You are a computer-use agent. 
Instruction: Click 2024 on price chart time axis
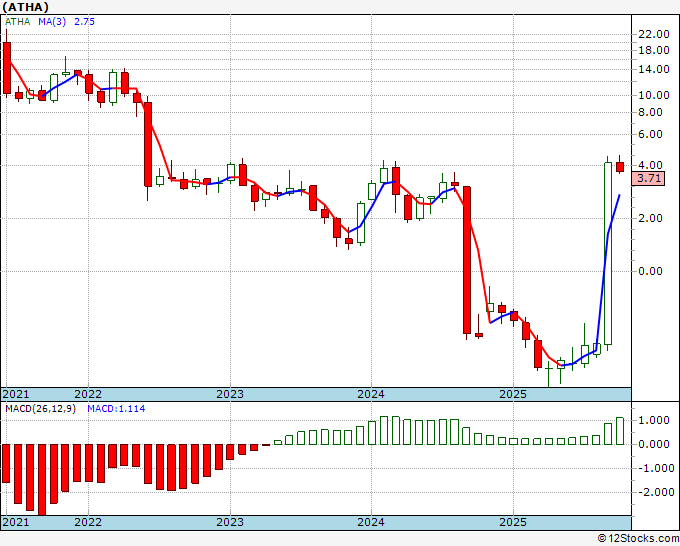[x=371, y=394]
